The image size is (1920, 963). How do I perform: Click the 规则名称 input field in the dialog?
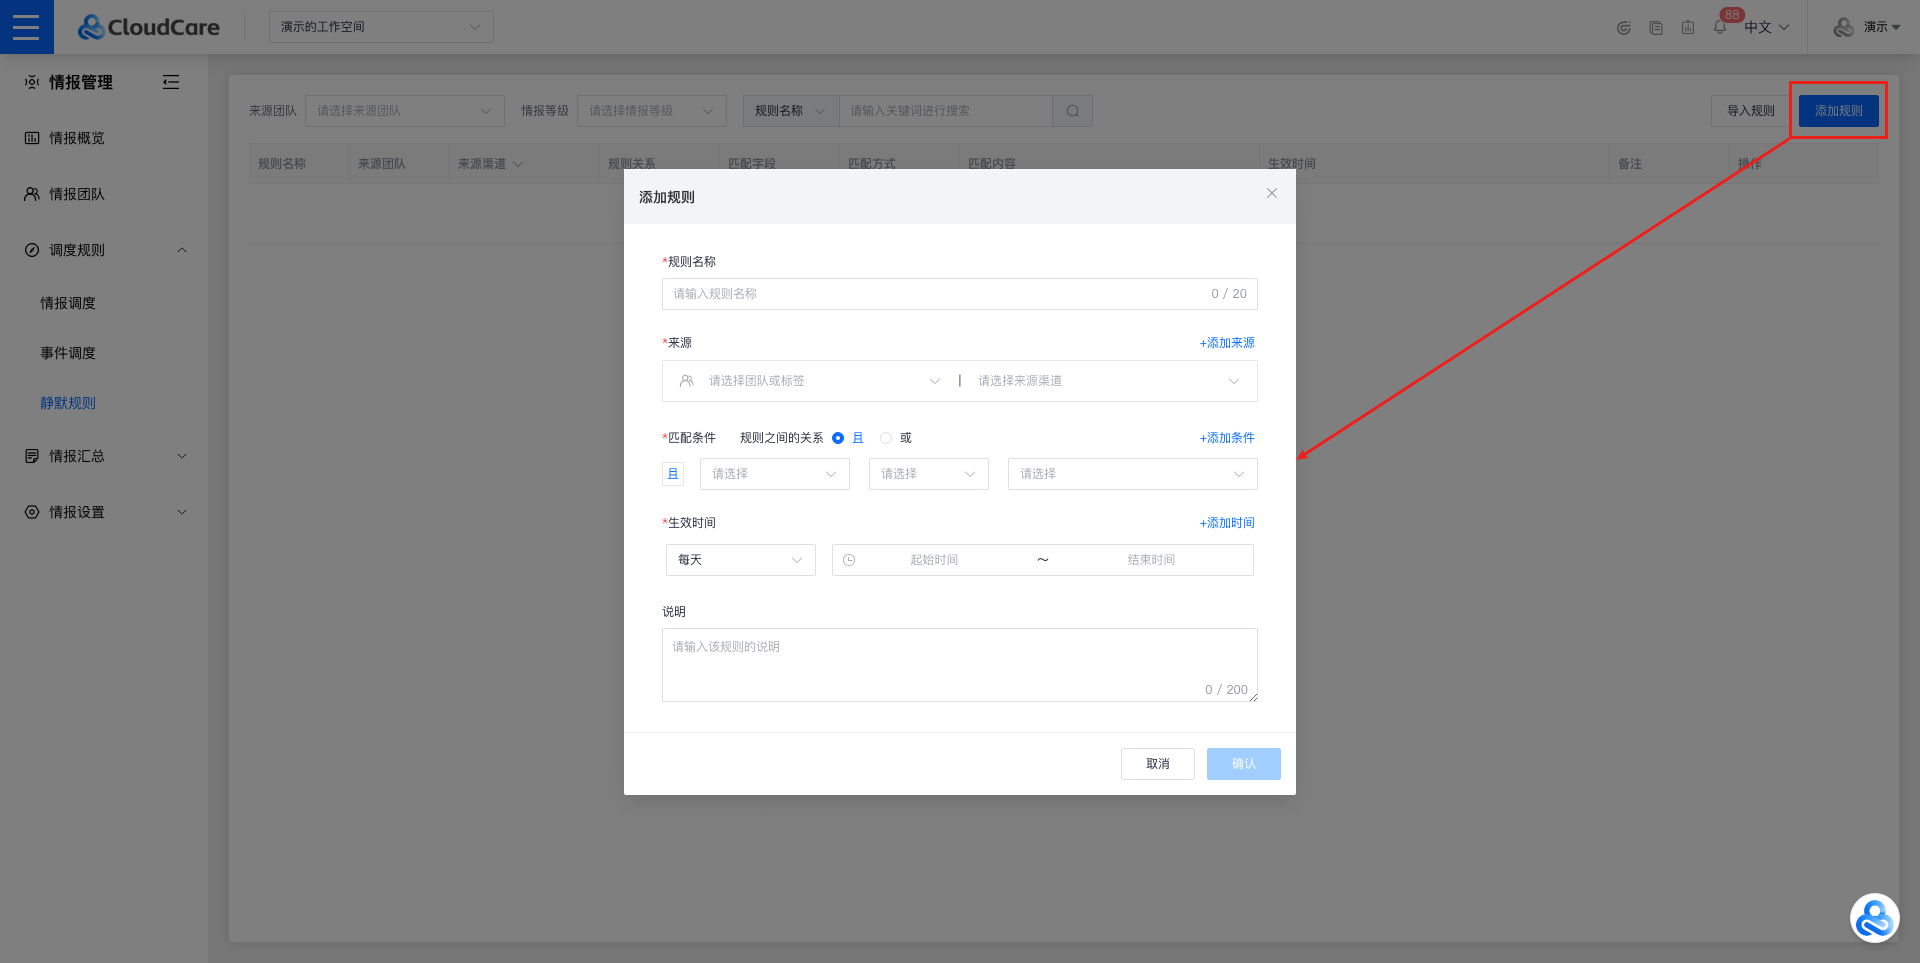click(935, 294)
